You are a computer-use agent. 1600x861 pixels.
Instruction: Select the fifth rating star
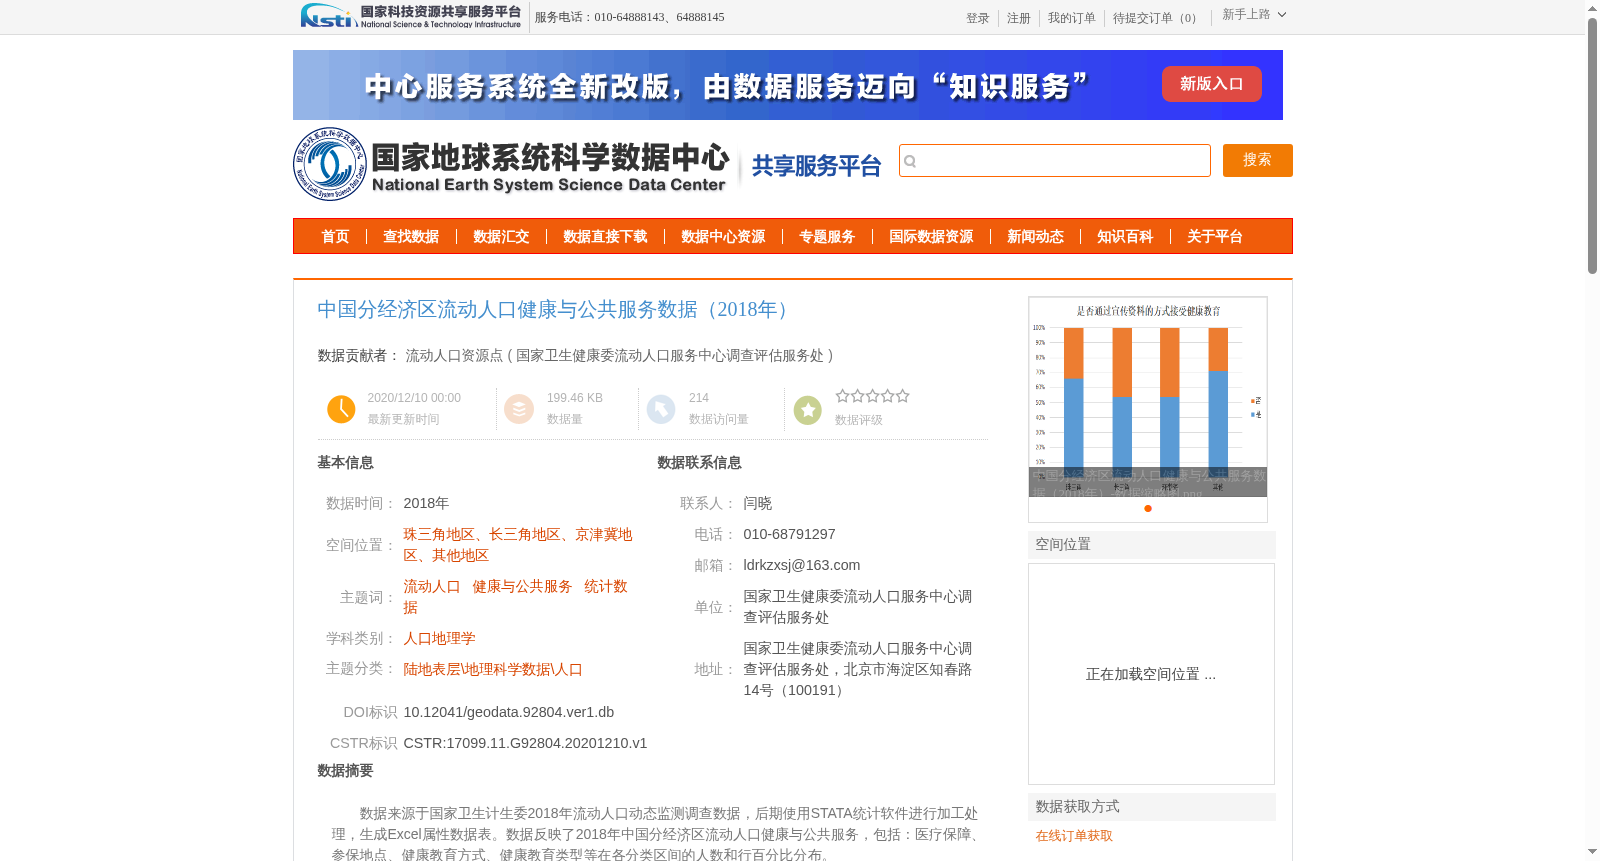tap(903, 396)
